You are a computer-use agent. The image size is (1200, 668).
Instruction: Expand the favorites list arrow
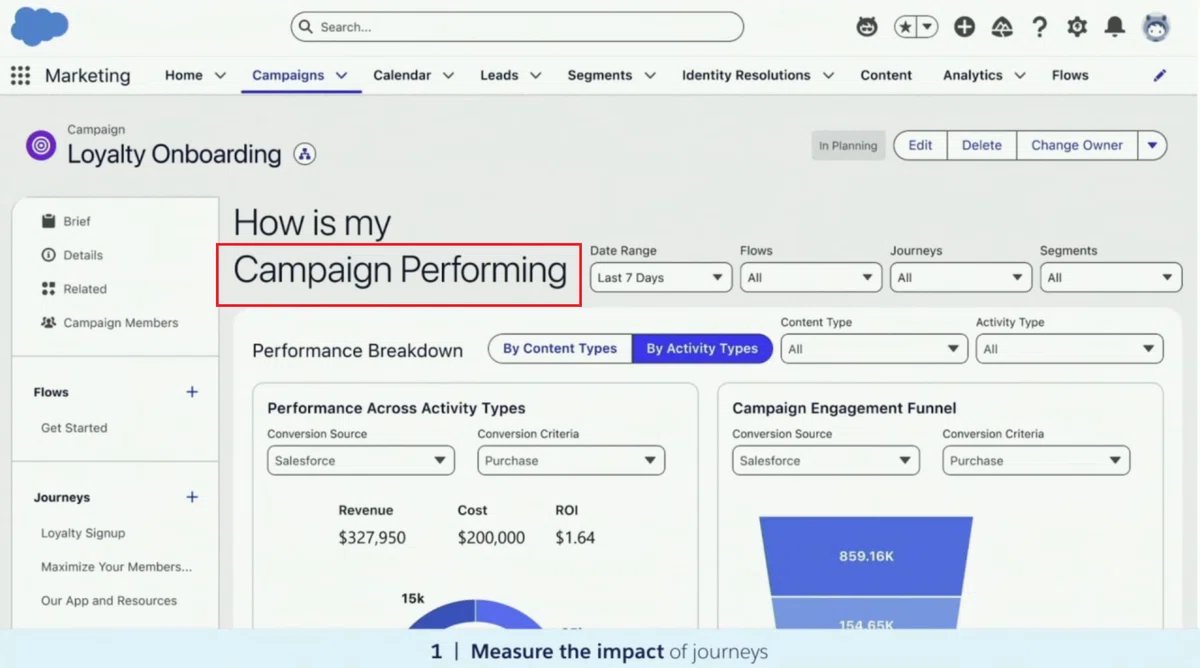[928, 27]
